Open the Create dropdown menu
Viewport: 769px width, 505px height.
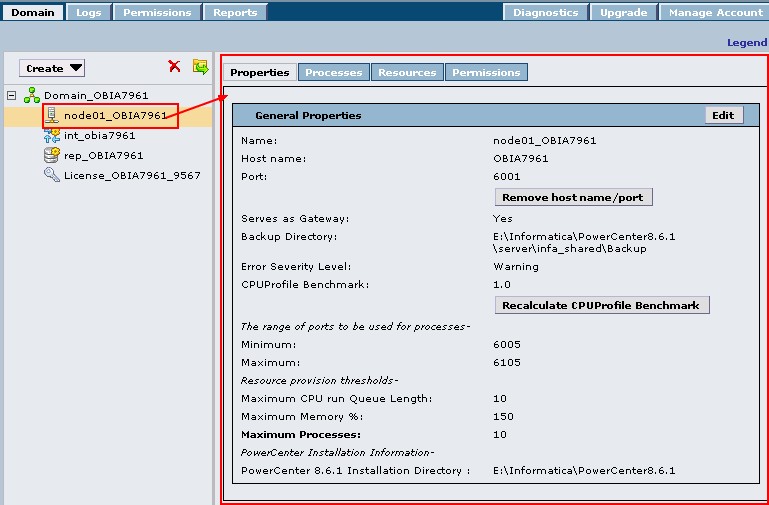pos(52,68)
